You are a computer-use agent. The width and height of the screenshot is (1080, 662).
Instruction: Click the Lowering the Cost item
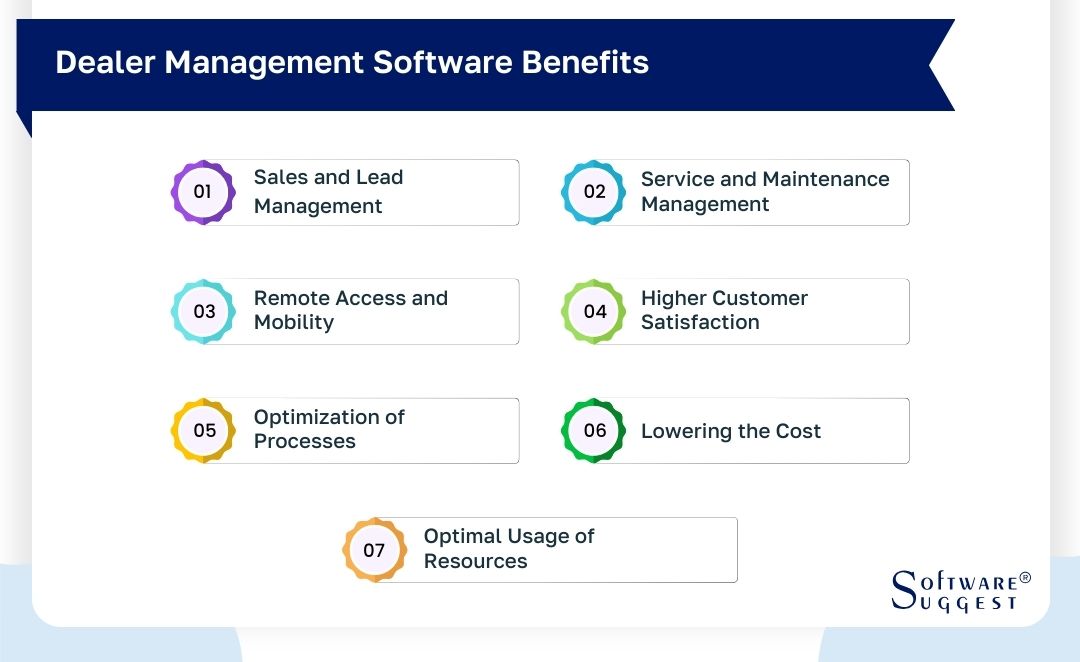click(x=735, y=430)
